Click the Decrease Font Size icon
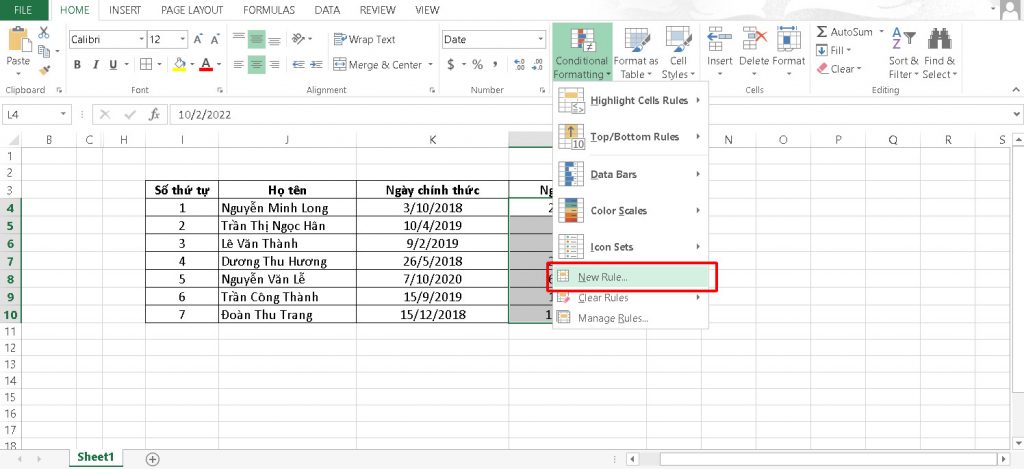 click(x=214, y=40)
